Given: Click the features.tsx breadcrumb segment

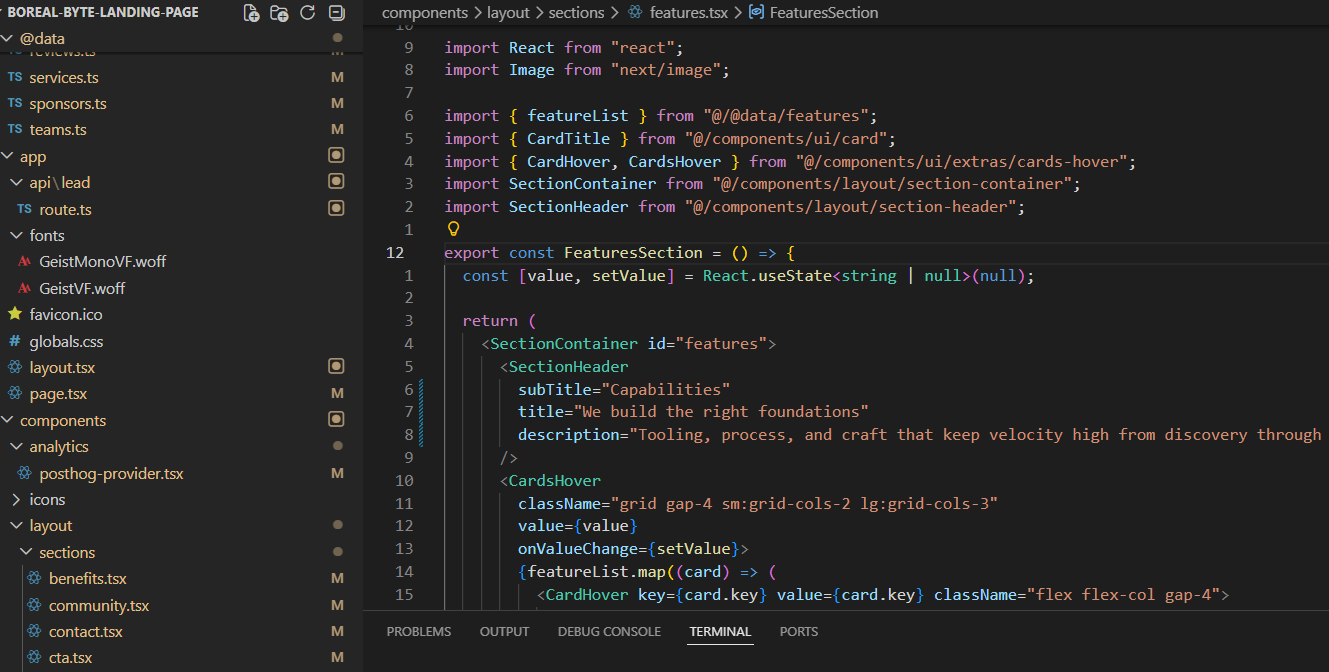Looking at the screenshot, I should coord(689,13).
